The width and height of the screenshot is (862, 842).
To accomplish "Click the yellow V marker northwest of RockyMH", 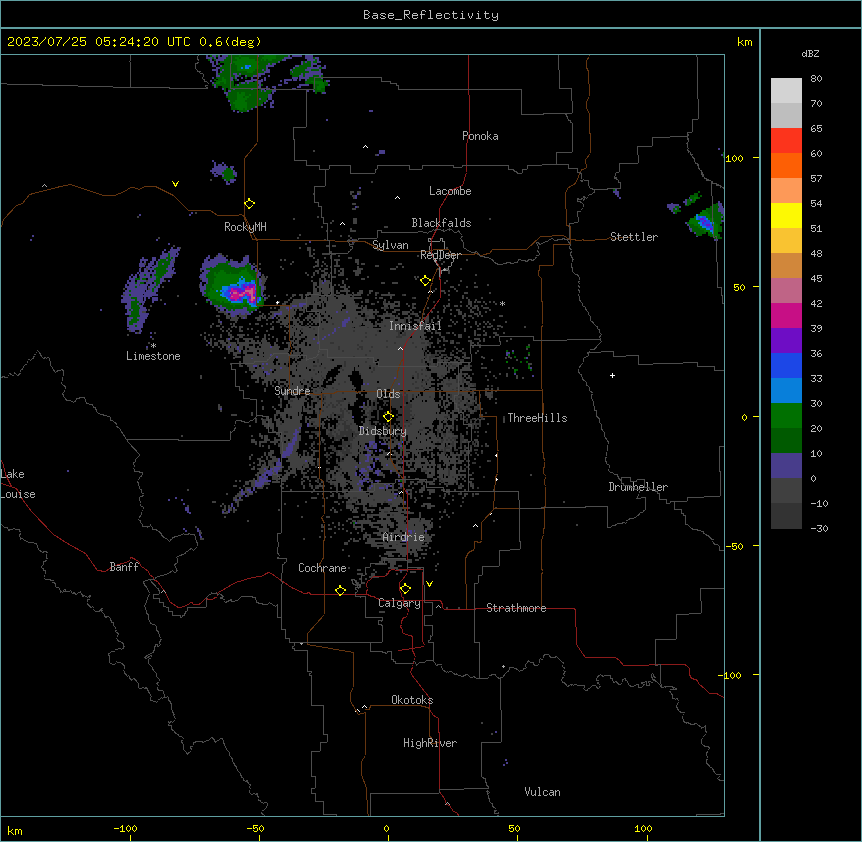I will pos(175,184).
